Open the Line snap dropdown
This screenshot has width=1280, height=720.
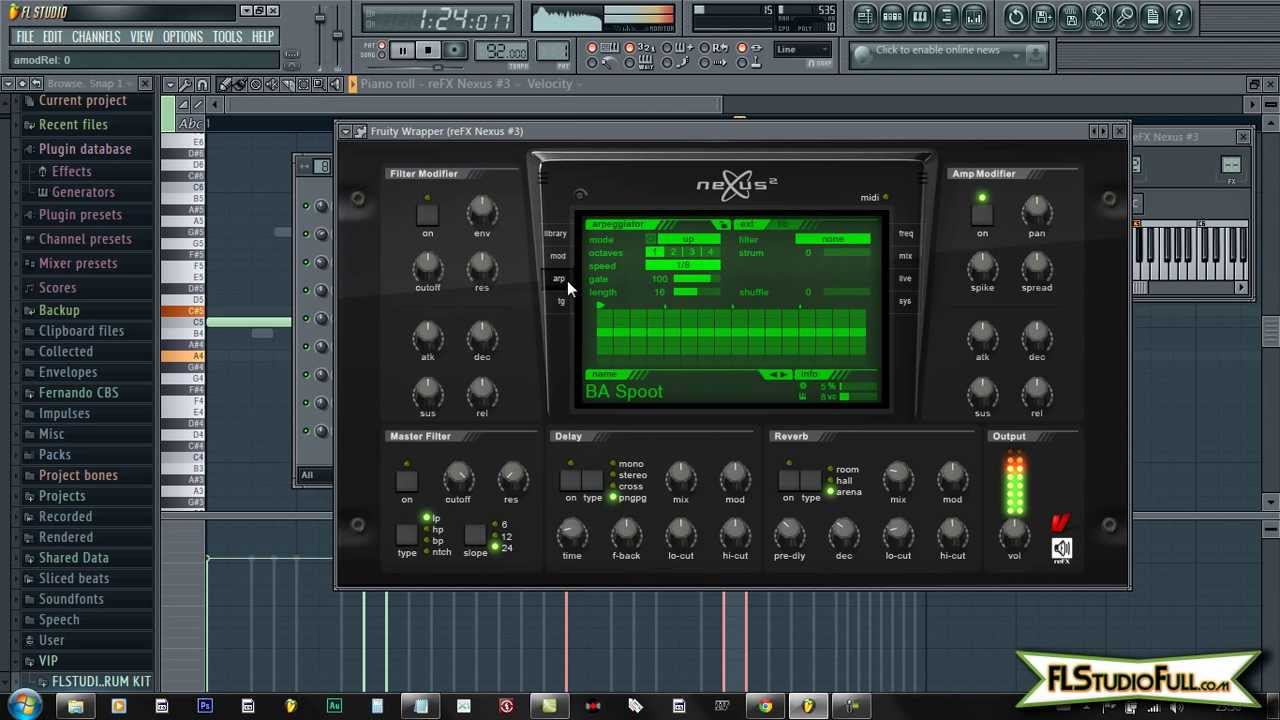[803, 50]
